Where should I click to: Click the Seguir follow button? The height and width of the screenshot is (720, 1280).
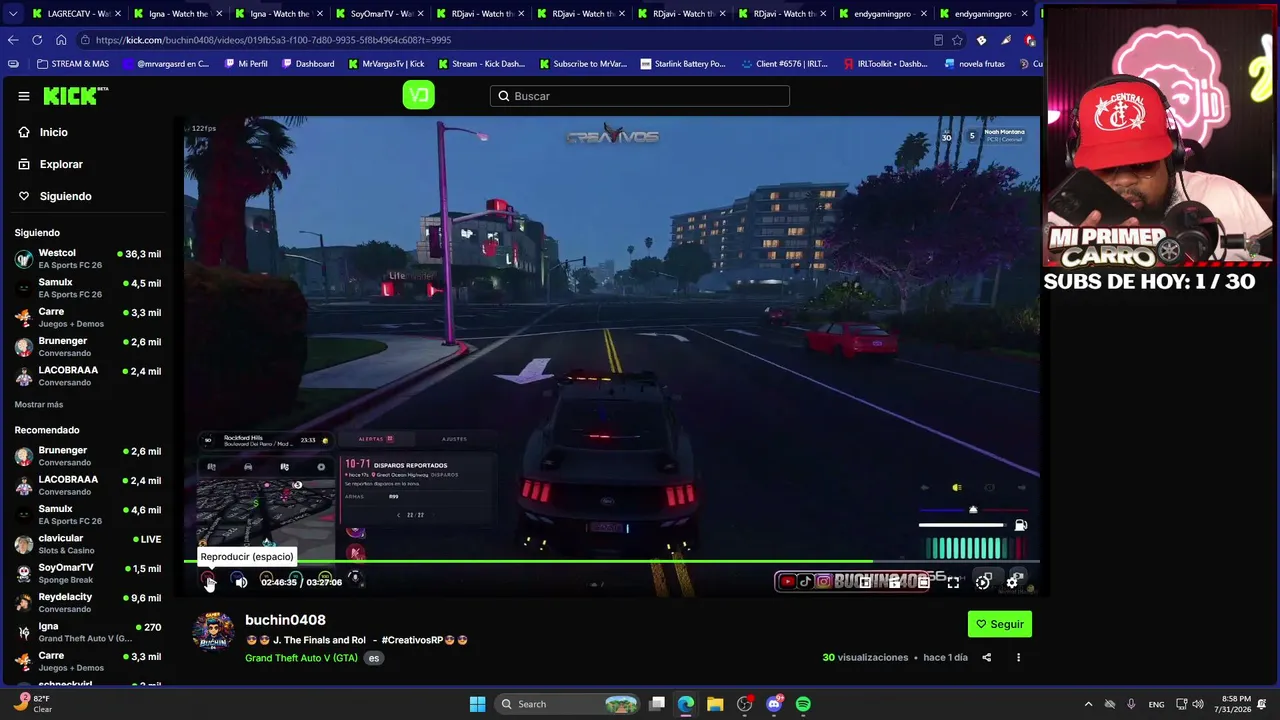[1000, 624]
